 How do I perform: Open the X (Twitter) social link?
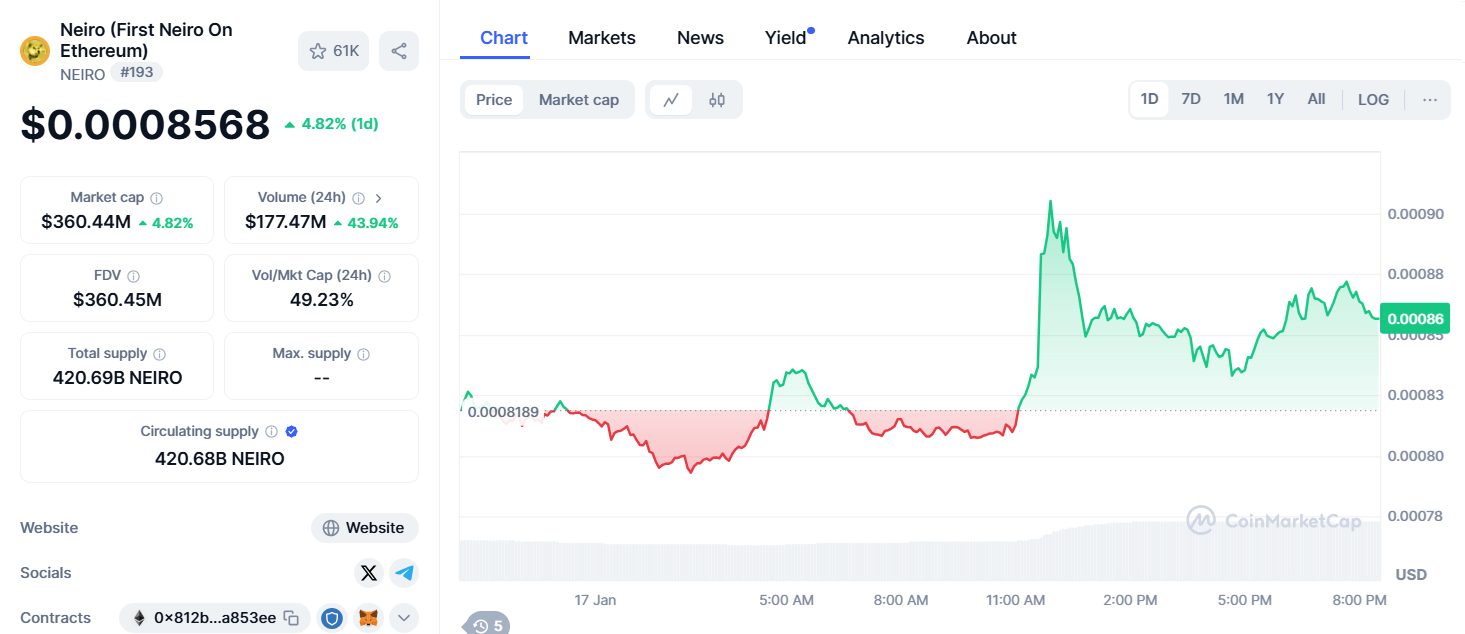click(369, 573)
